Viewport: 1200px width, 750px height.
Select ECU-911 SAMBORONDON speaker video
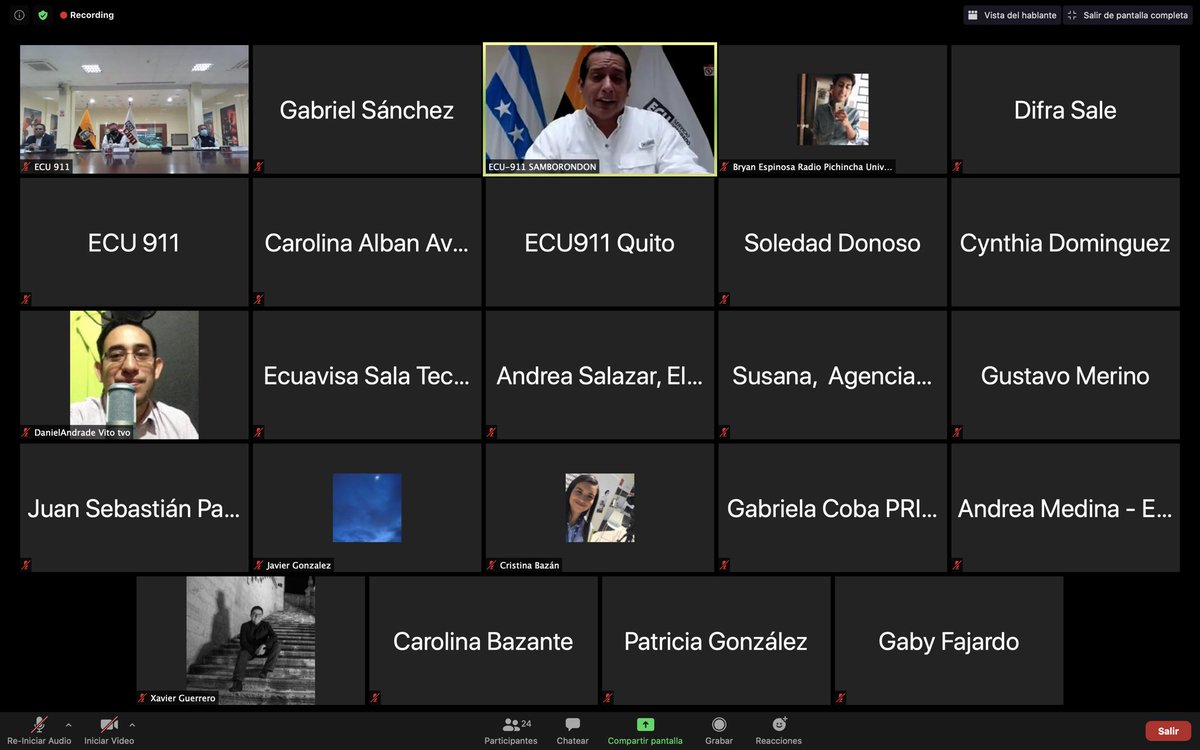coord(600,109)
